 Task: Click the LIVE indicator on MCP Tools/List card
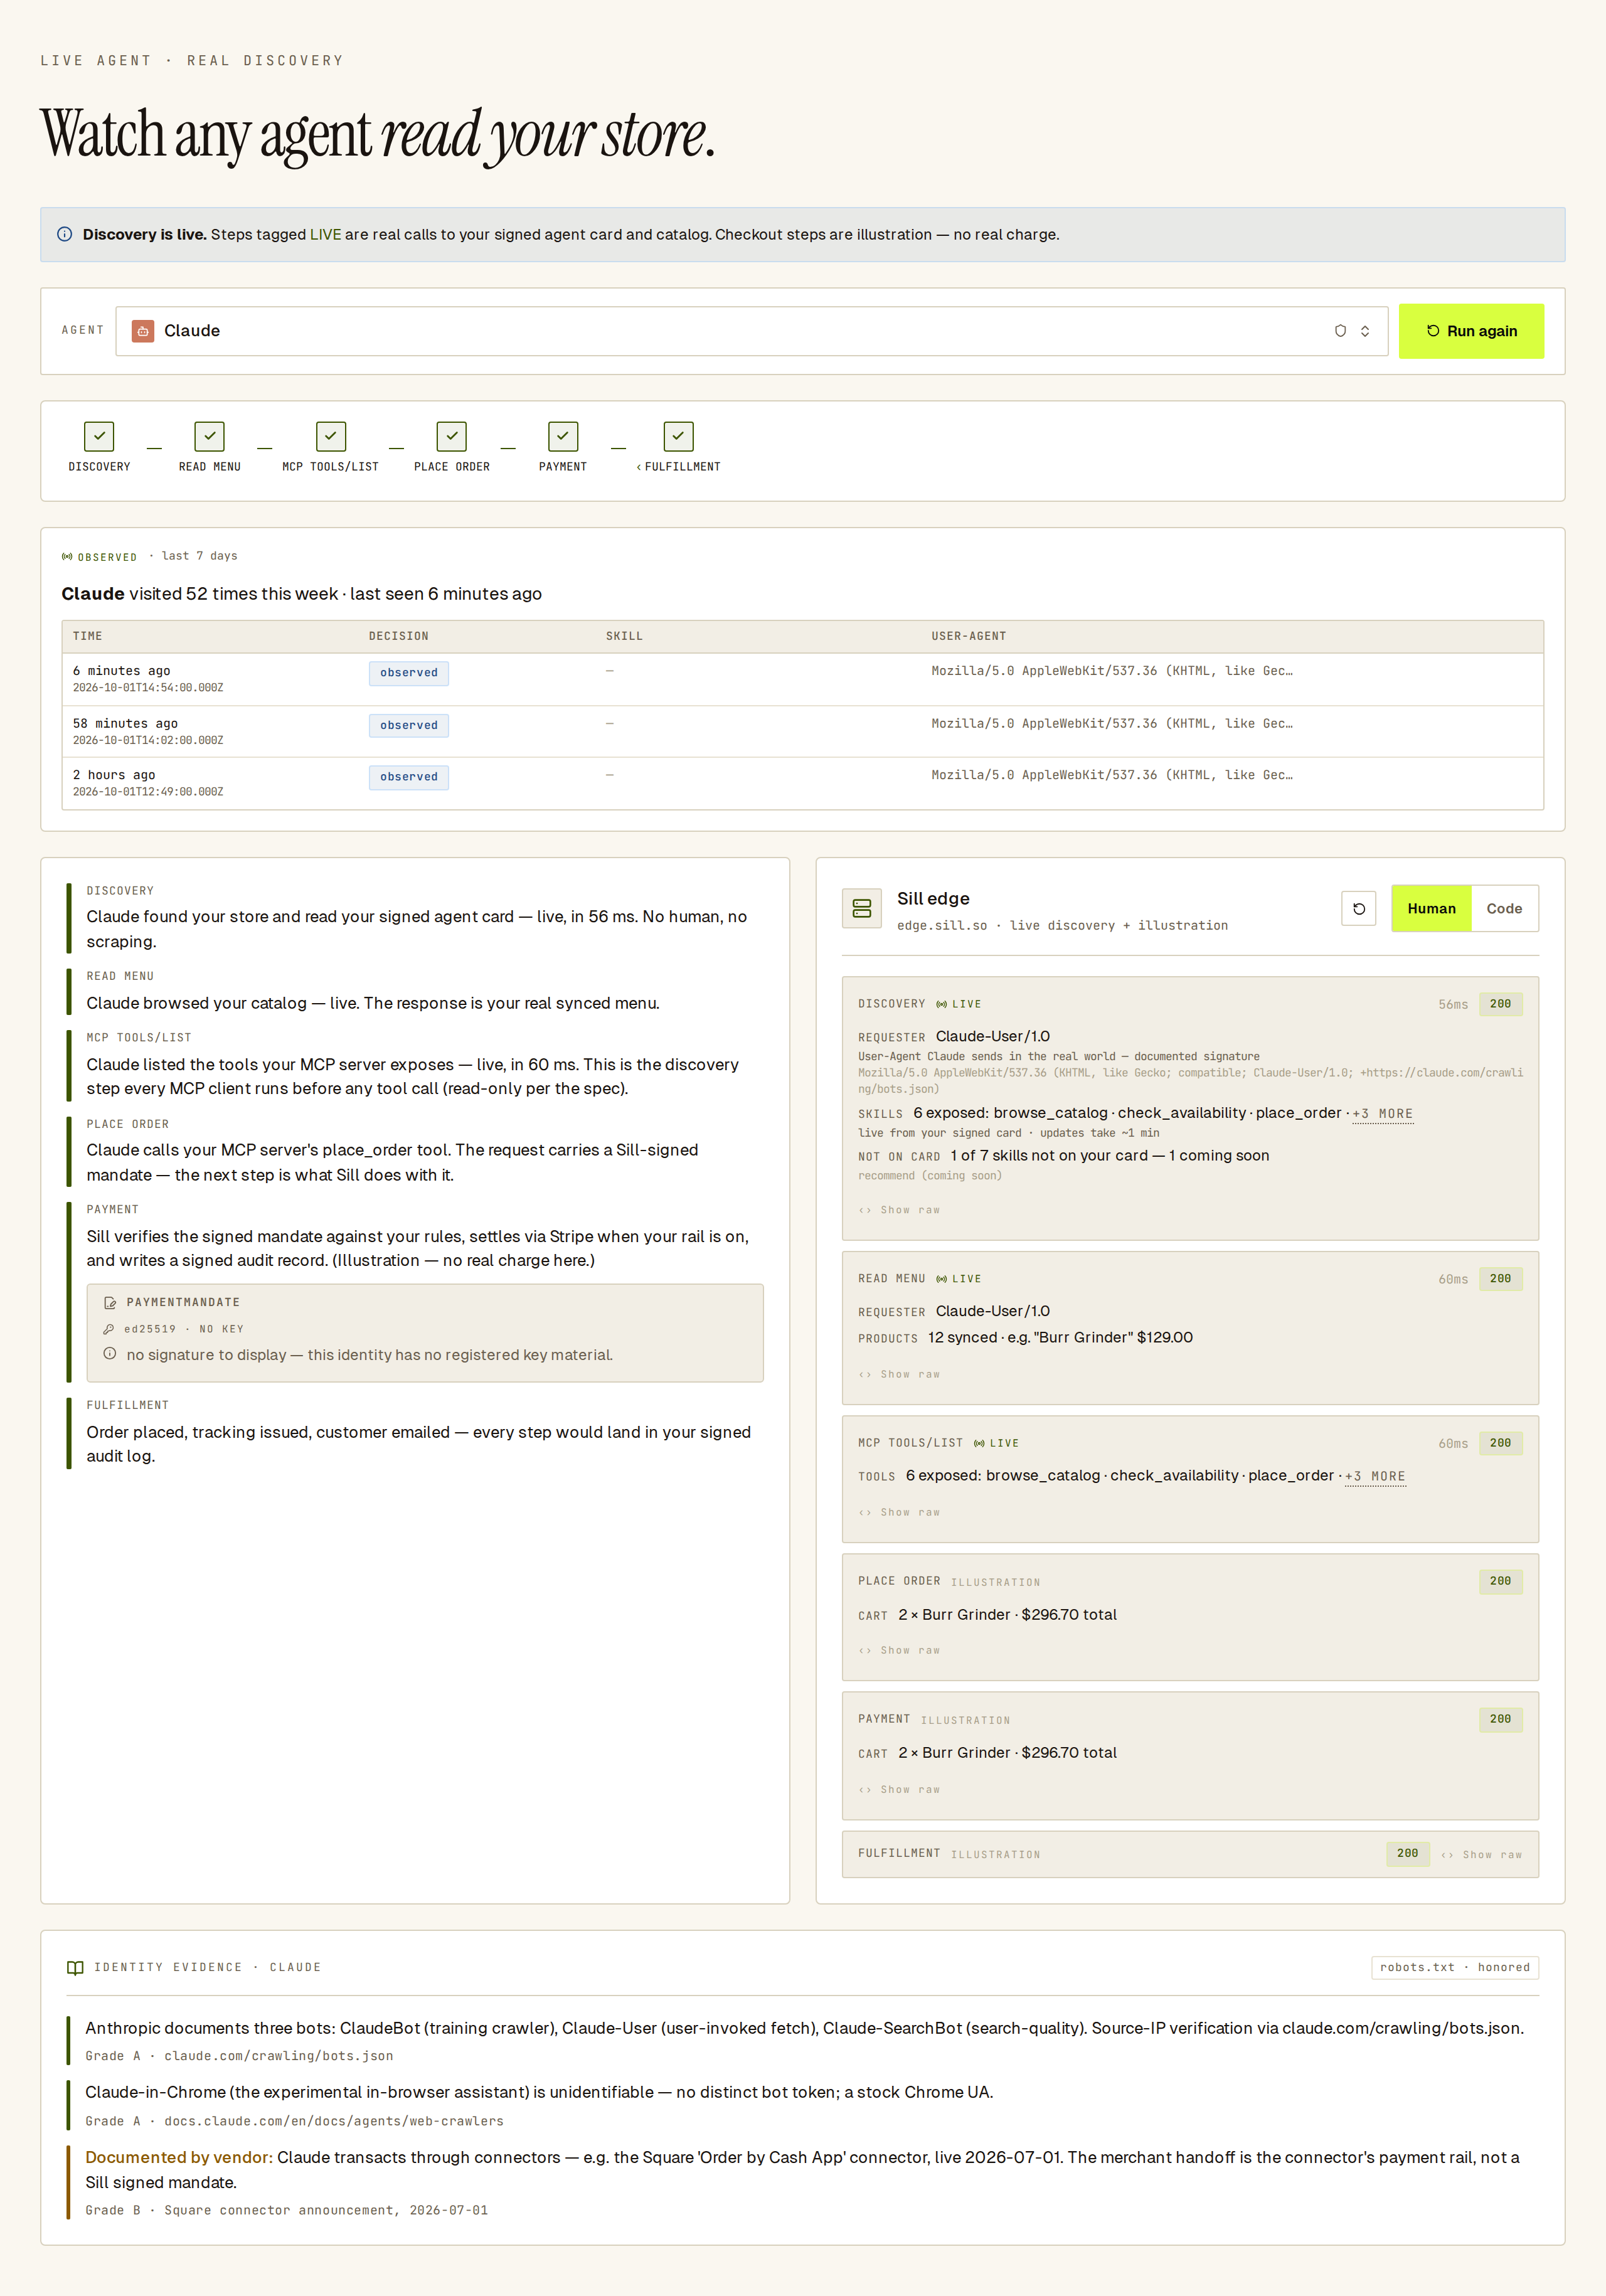(996, 1443)
